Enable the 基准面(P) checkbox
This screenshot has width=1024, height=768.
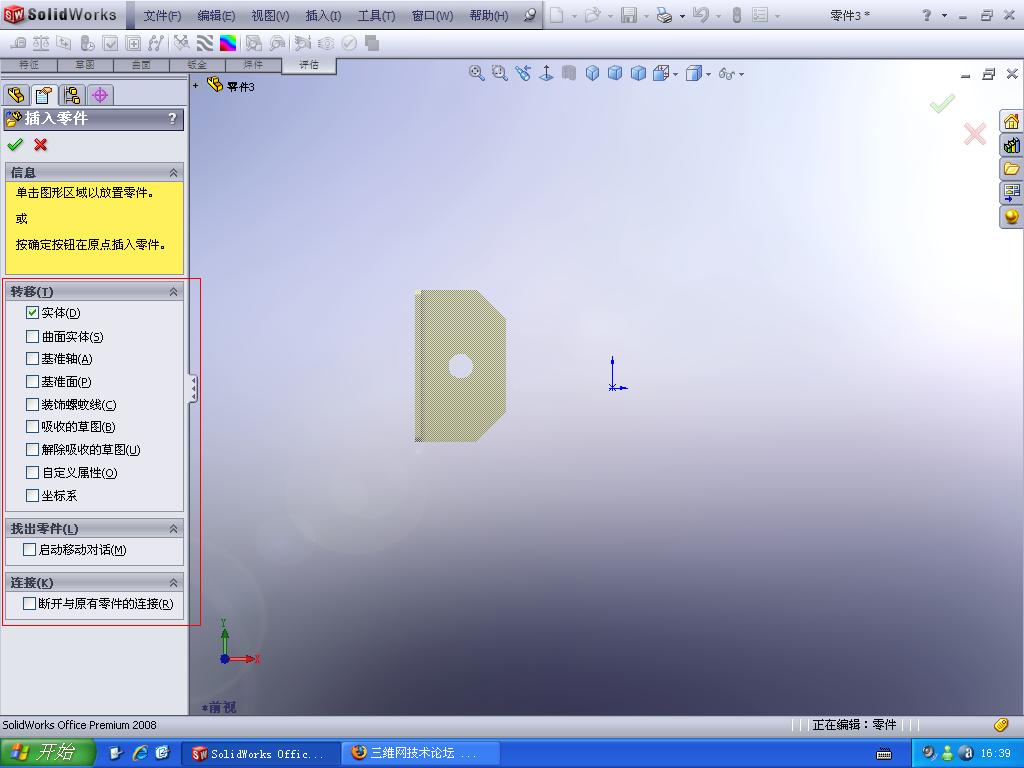(32, 381)
